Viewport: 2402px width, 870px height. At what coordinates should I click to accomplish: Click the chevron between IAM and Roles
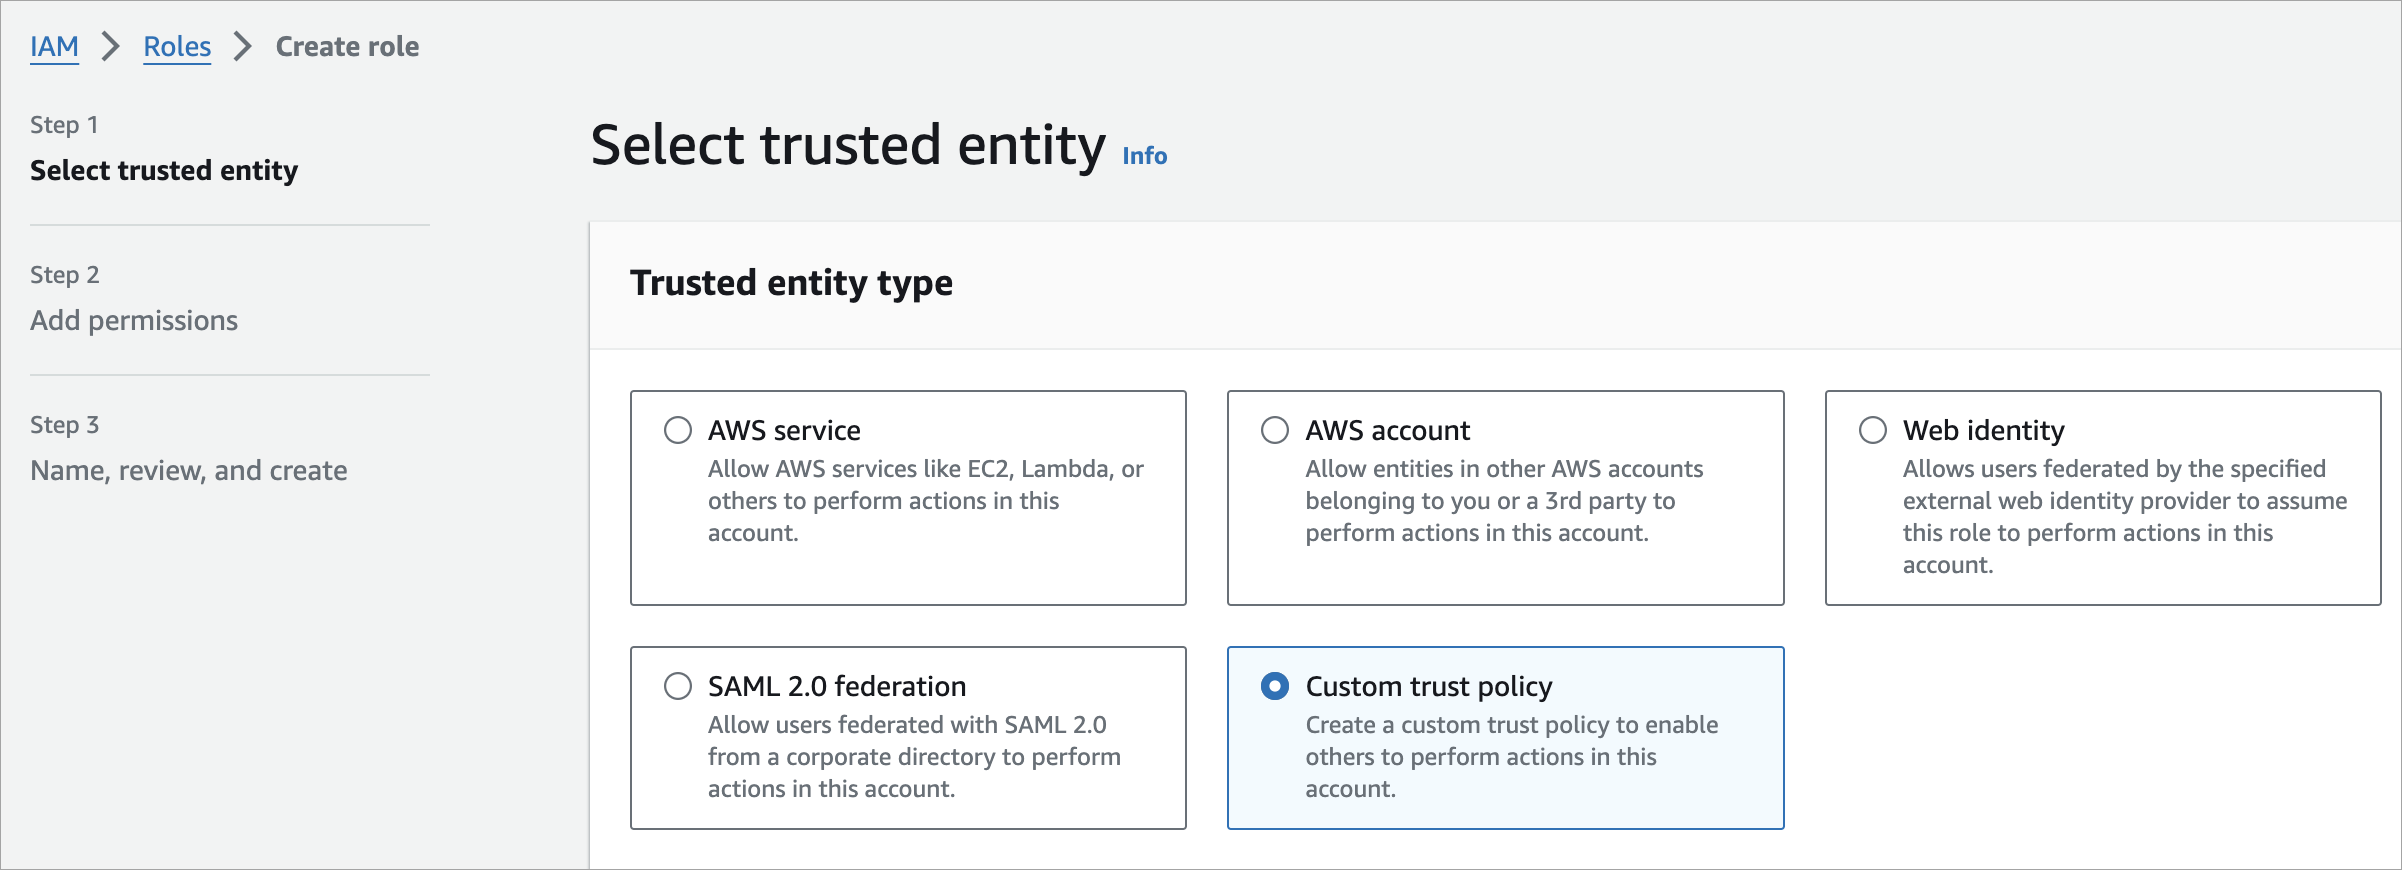tap(111, 46)
